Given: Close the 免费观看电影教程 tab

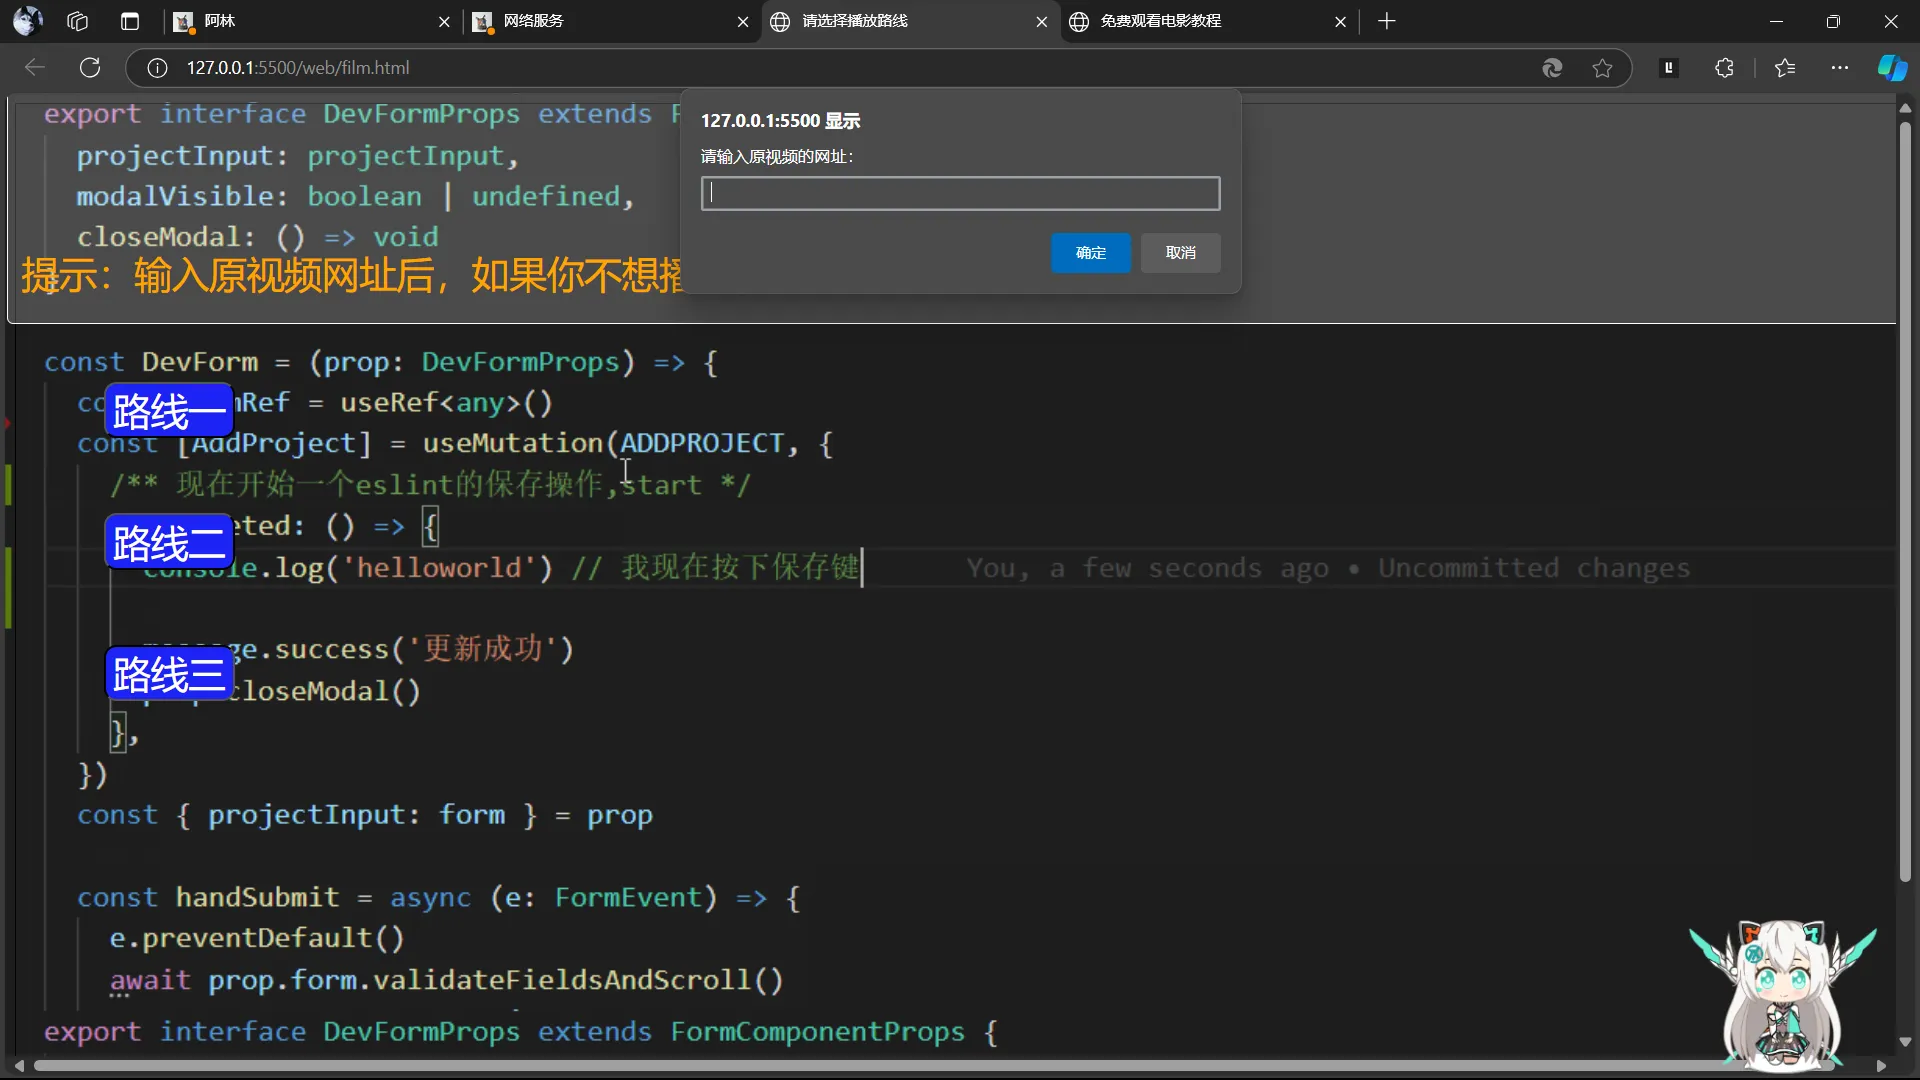Looking at the screenshot, I should [1340, 21].
